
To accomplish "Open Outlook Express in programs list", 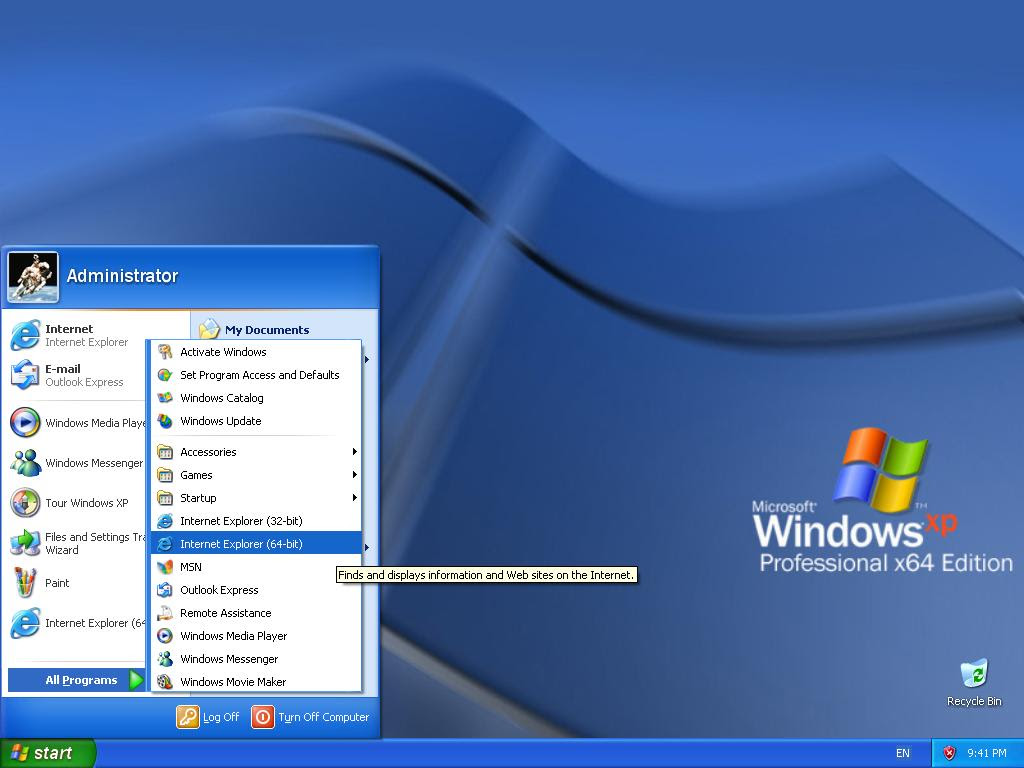I will [x=256, y=590].
